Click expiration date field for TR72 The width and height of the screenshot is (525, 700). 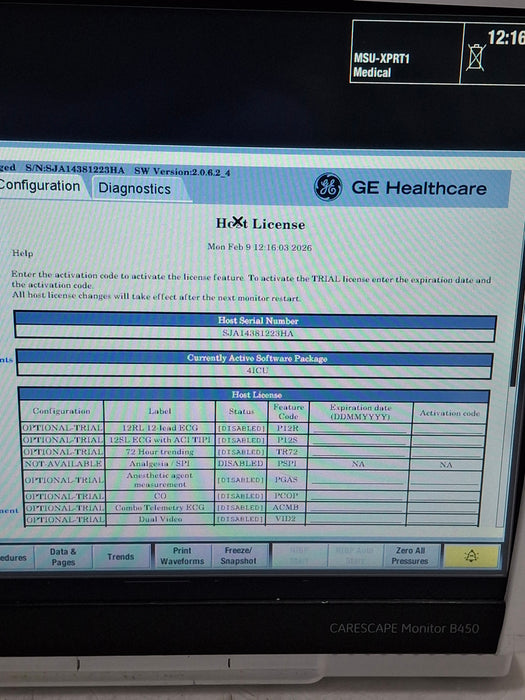(x=359, y=452)
